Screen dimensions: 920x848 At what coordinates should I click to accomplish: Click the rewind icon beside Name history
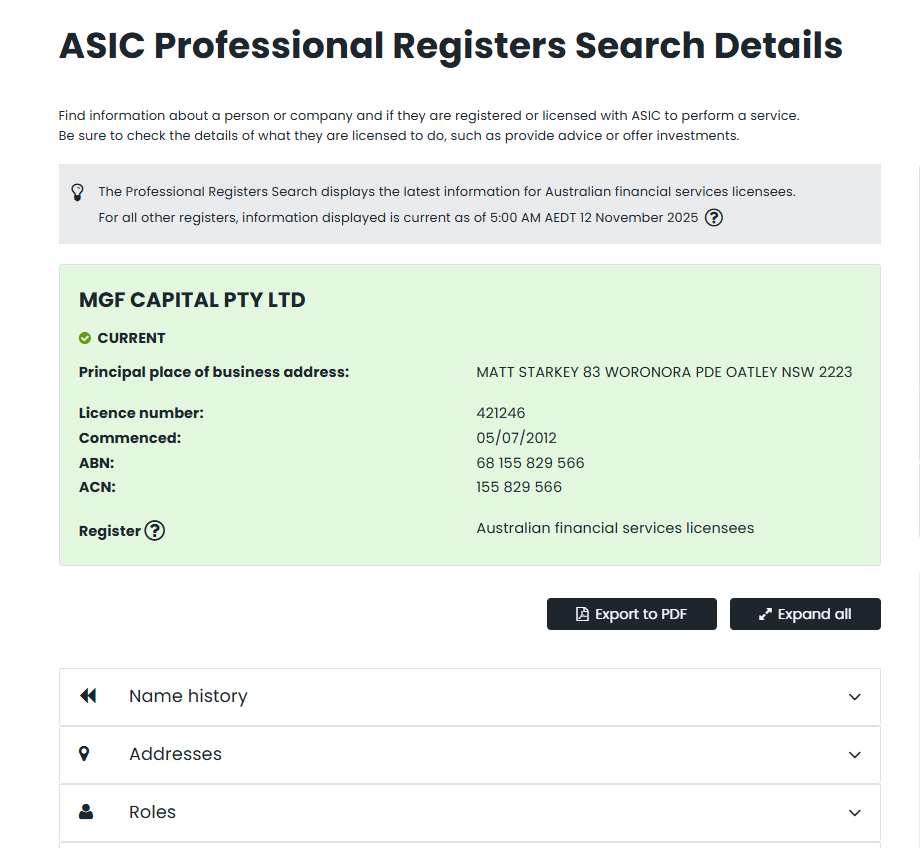tap(88, 696)
